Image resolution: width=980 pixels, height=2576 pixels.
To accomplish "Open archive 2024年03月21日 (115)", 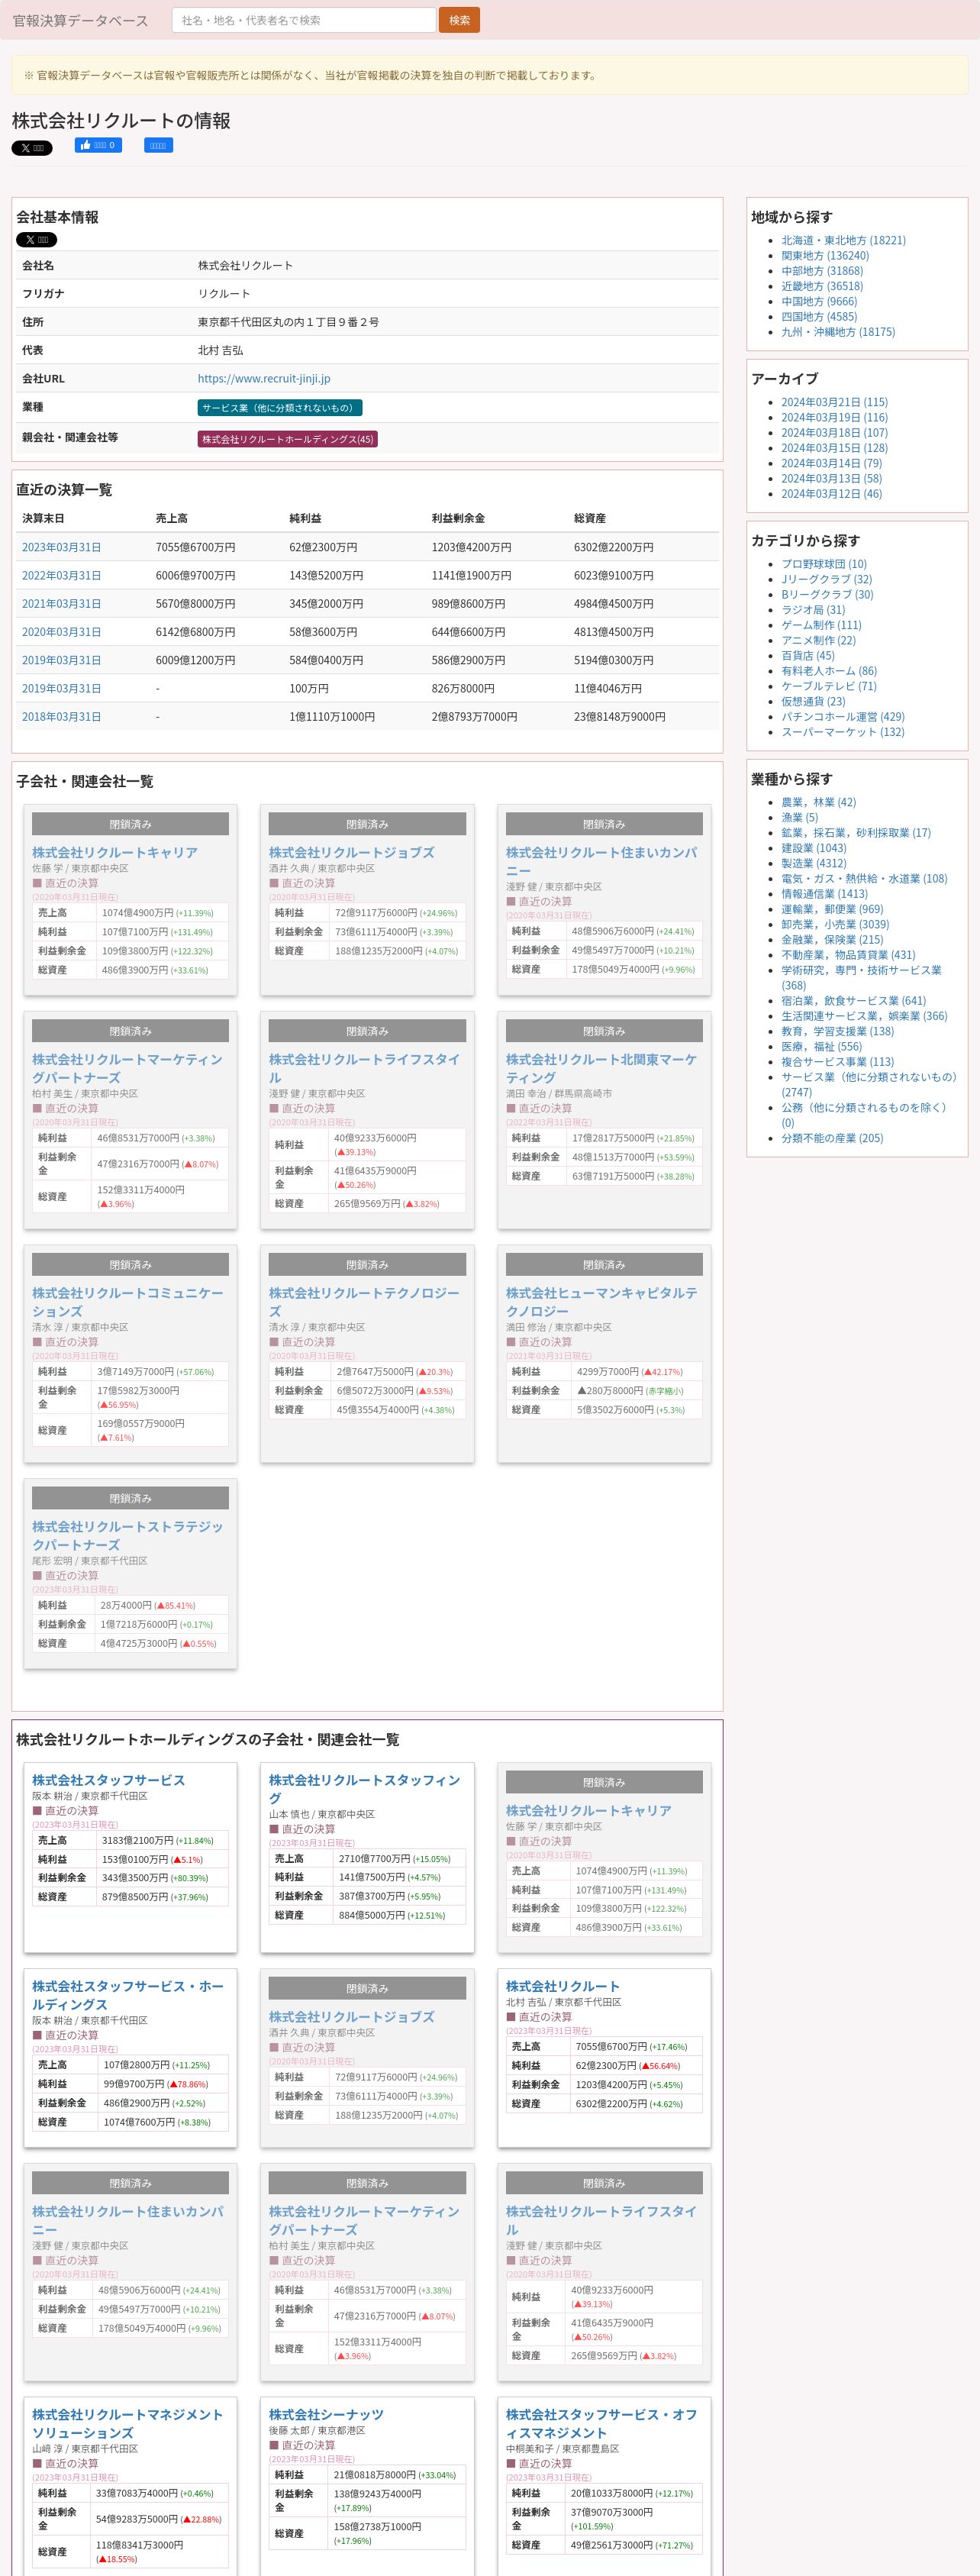I will 834,402.
